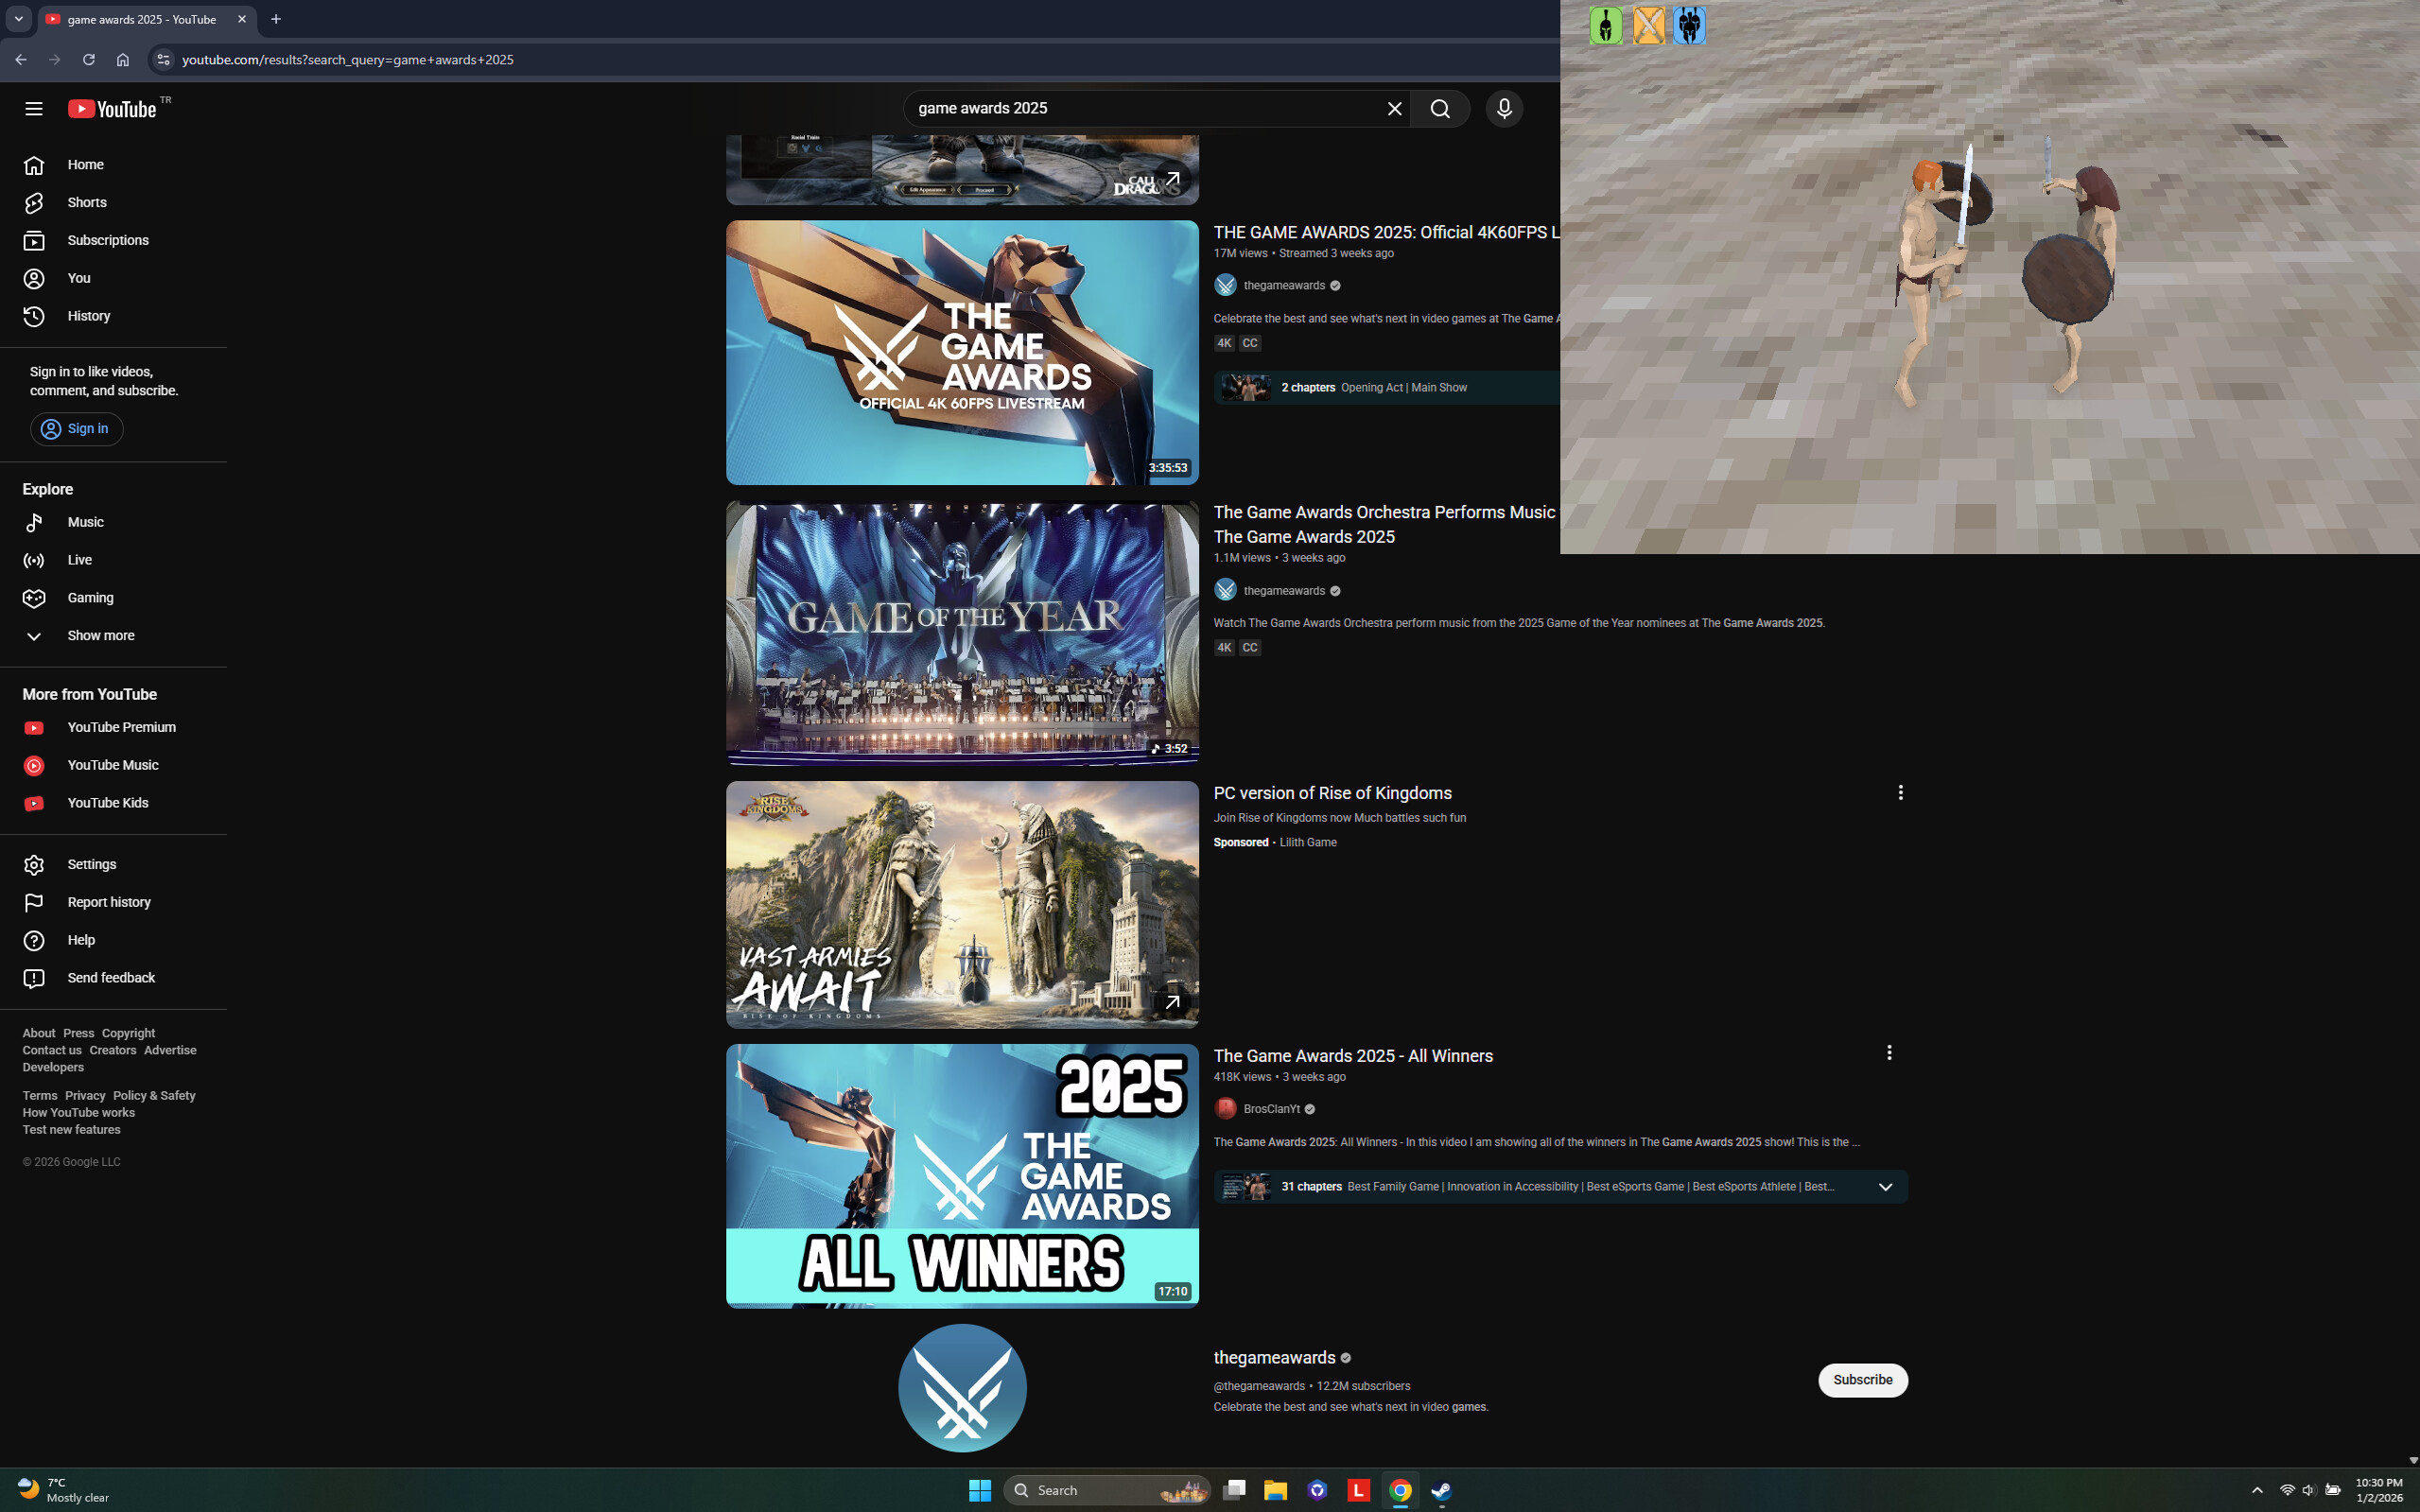
Task: Clear the search query using the X icon
Action: pyautogui.click(x=1394, y=108)
